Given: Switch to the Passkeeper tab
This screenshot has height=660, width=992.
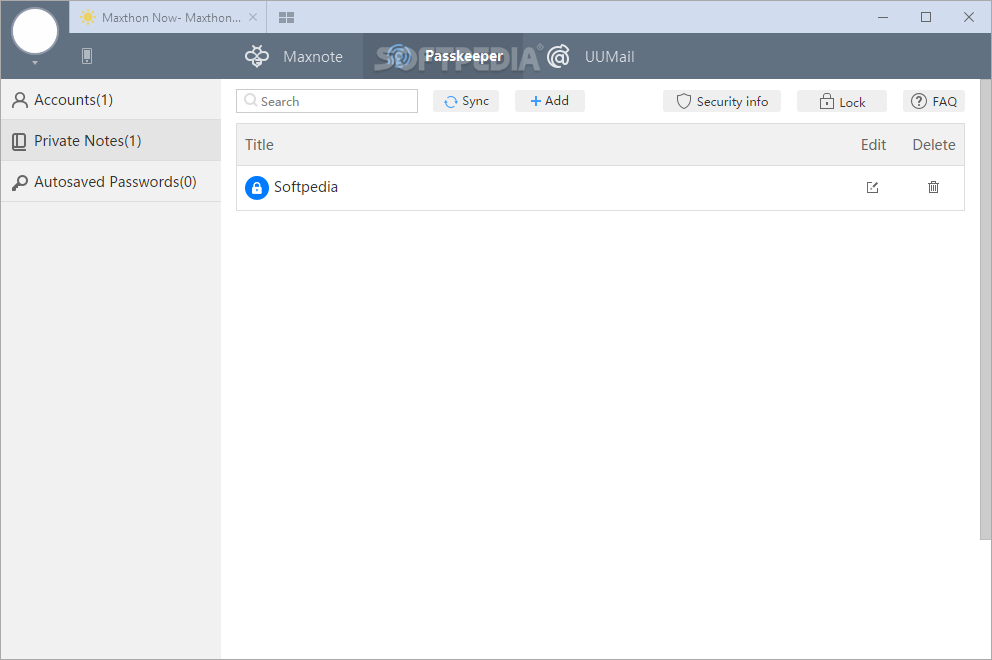Looking at the screenshot, I should click(443, 56).
